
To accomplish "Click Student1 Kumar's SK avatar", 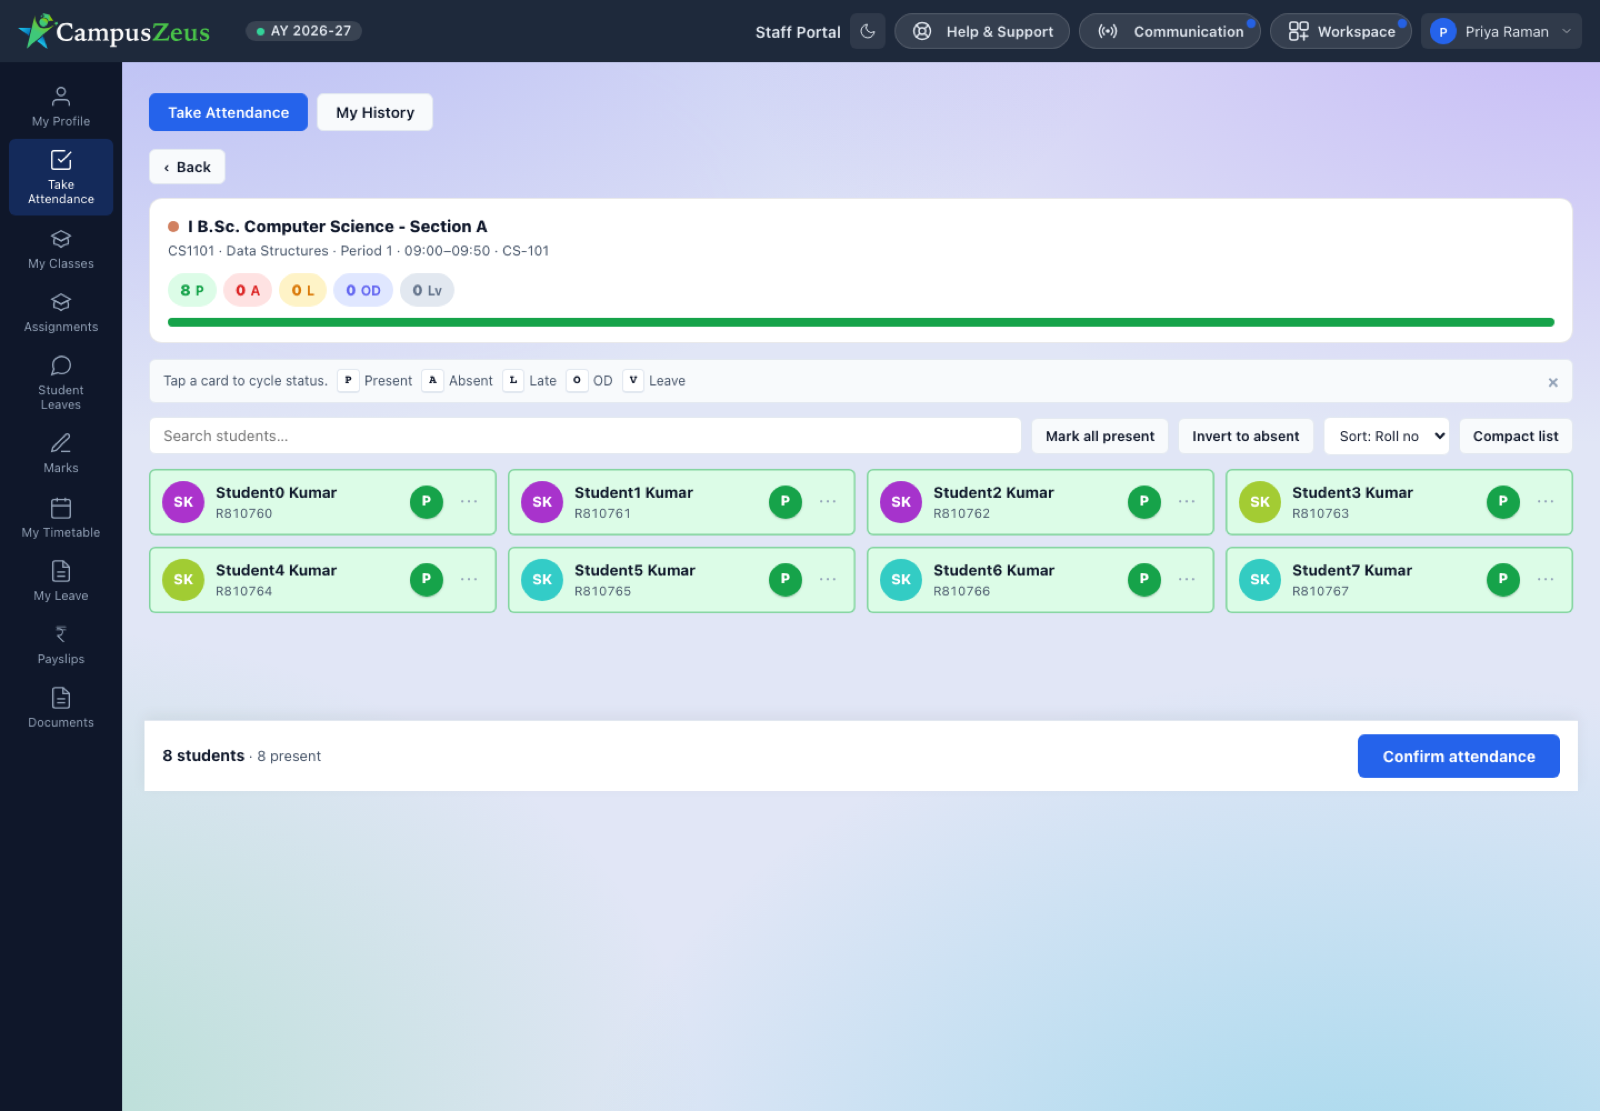I will pos(542,502).
